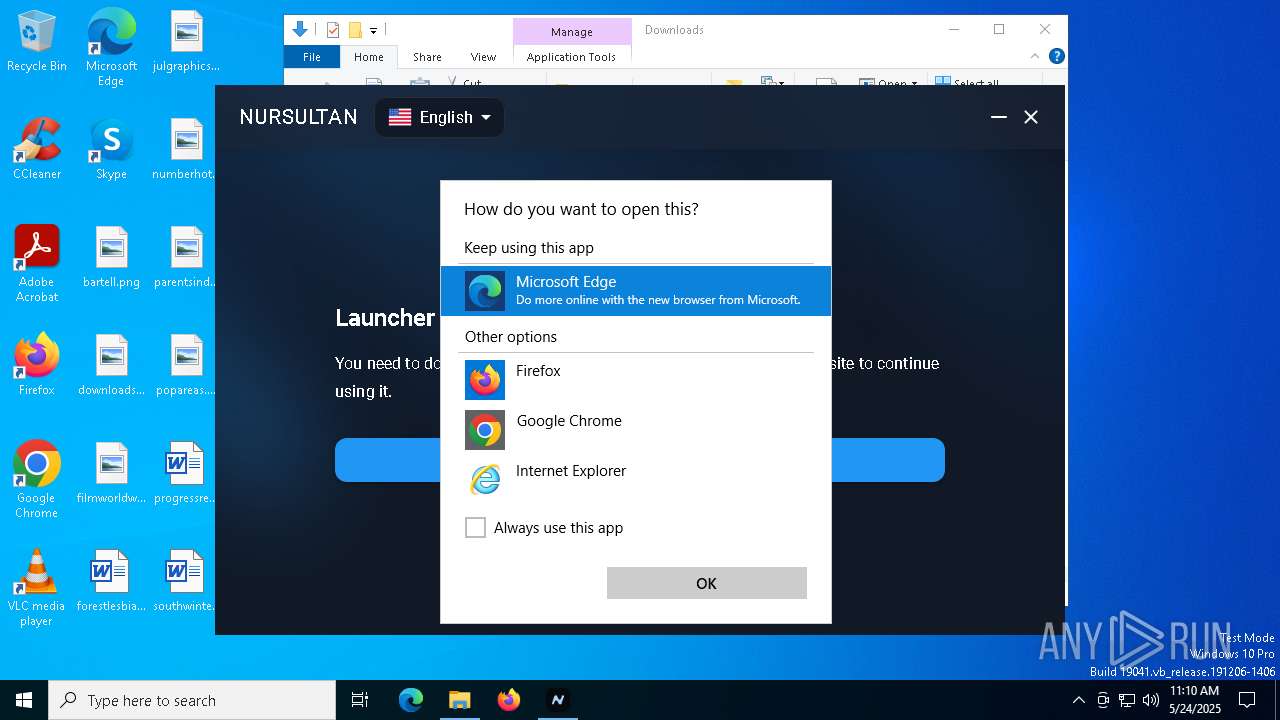
Task: Click the Properties checkmark icon in Explorer title bar
Action: (333, 30)
